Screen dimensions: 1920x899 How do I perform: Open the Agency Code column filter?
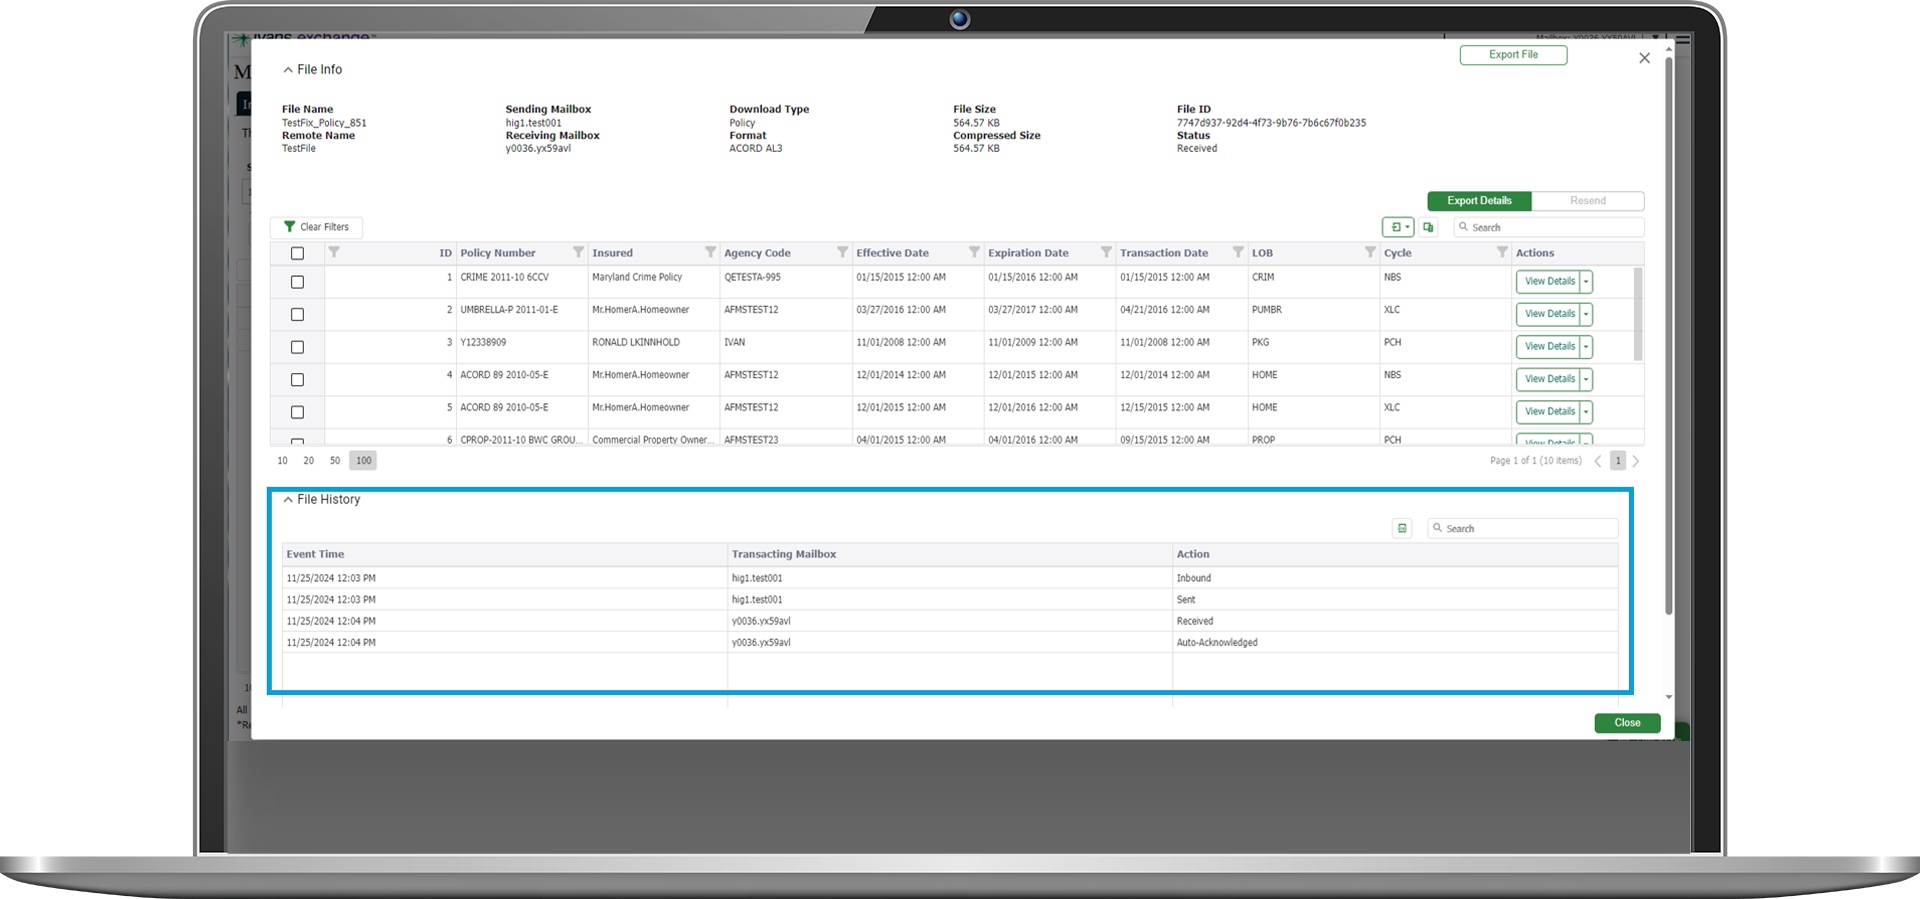click(842, 252)
